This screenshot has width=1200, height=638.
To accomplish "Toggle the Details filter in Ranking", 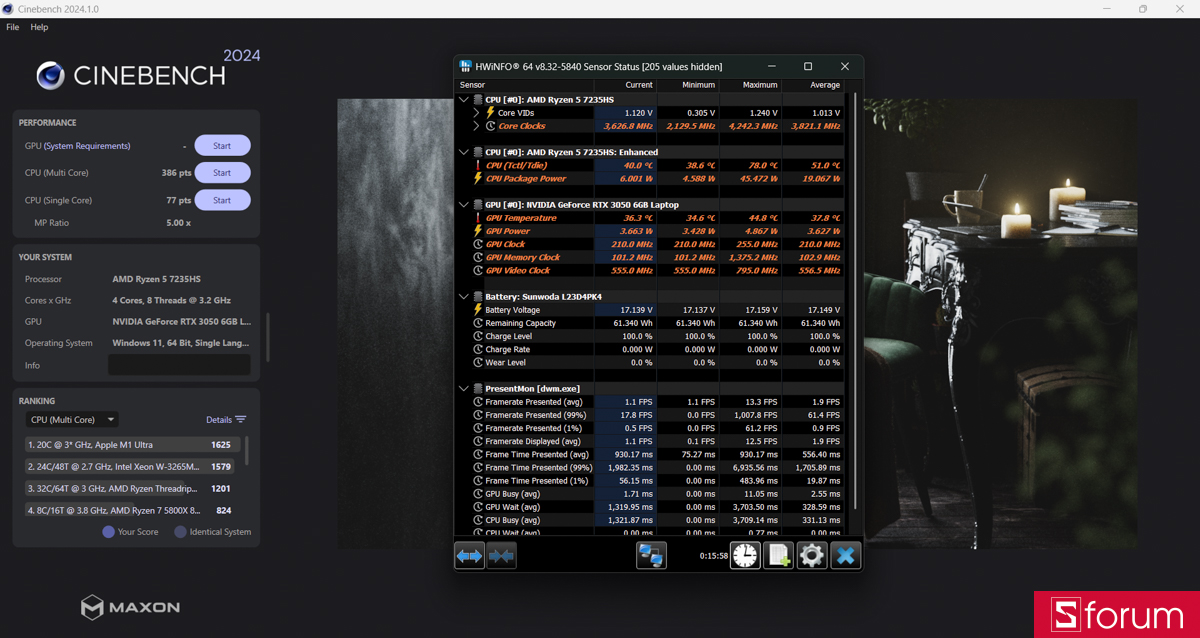I will coord(226,420).
